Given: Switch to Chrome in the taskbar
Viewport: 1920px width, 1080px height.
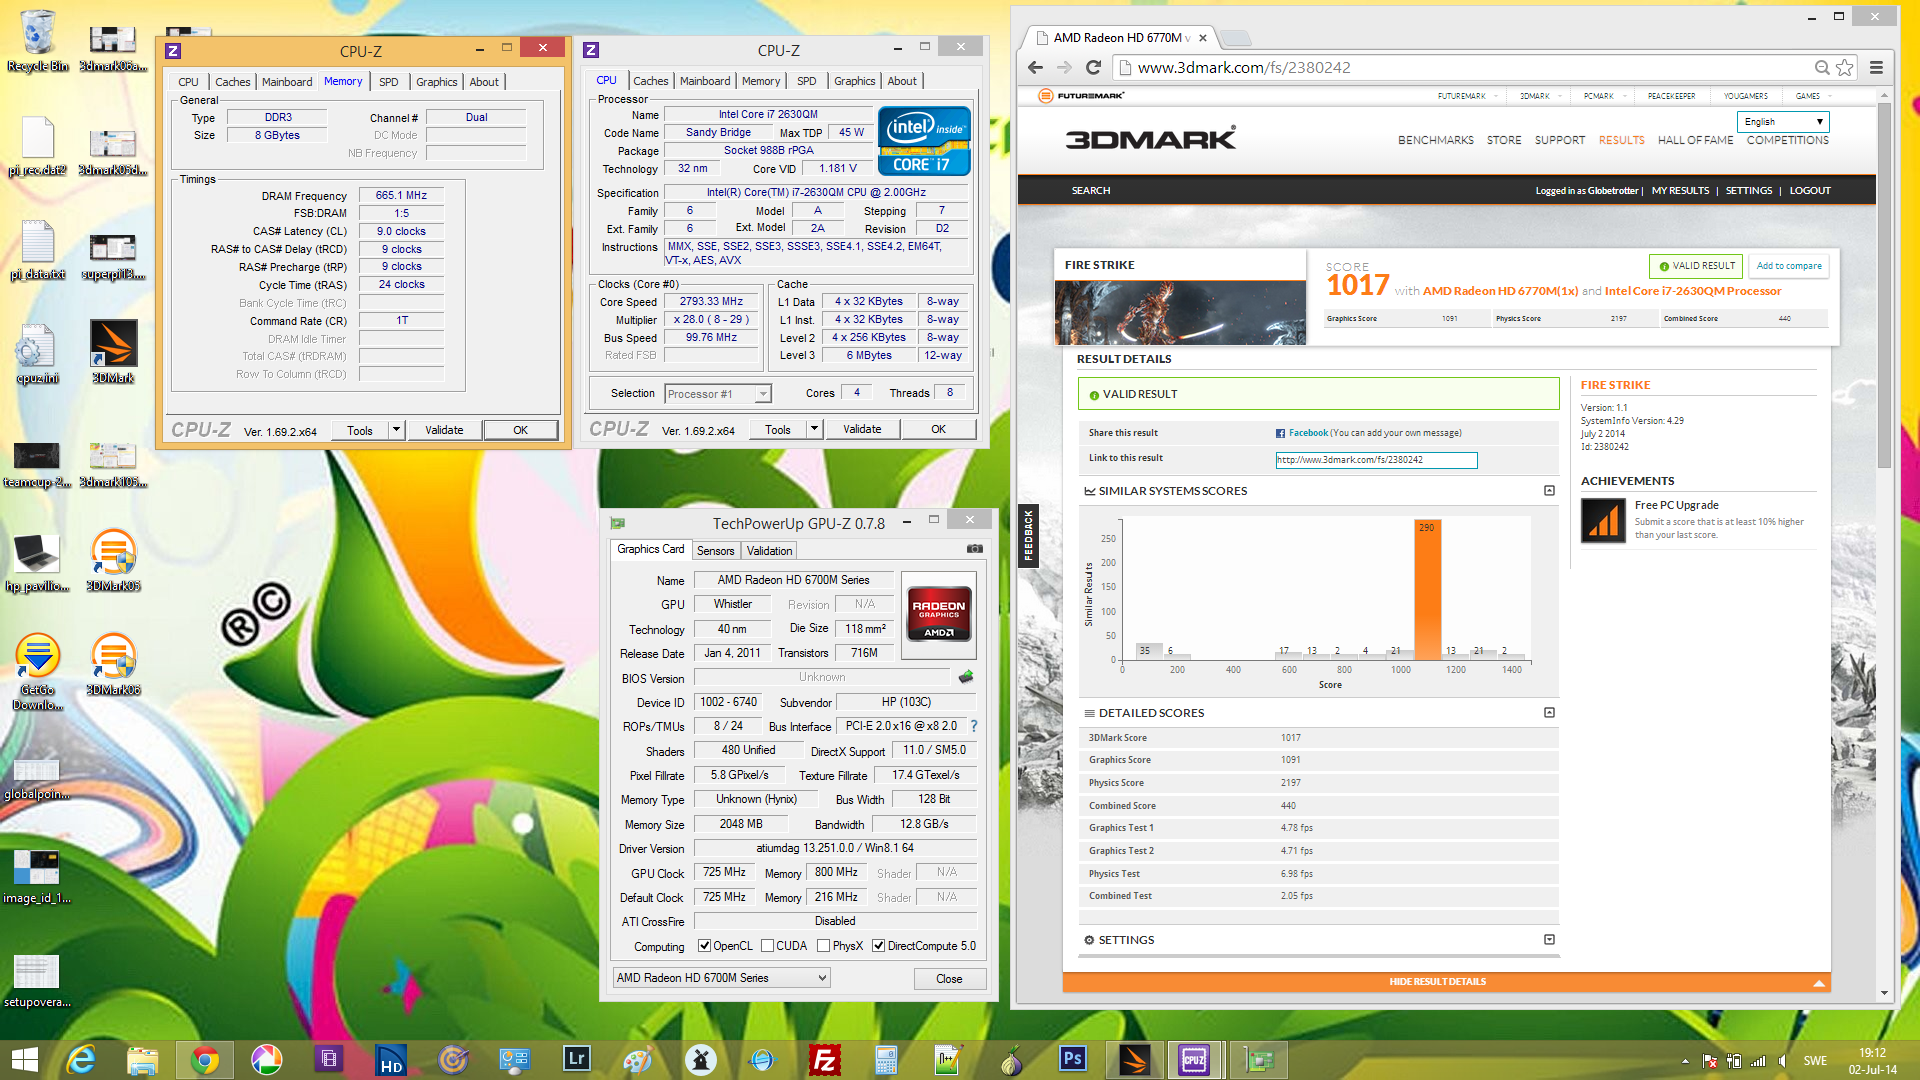Looking at the screenshot, I should 204,1060.
